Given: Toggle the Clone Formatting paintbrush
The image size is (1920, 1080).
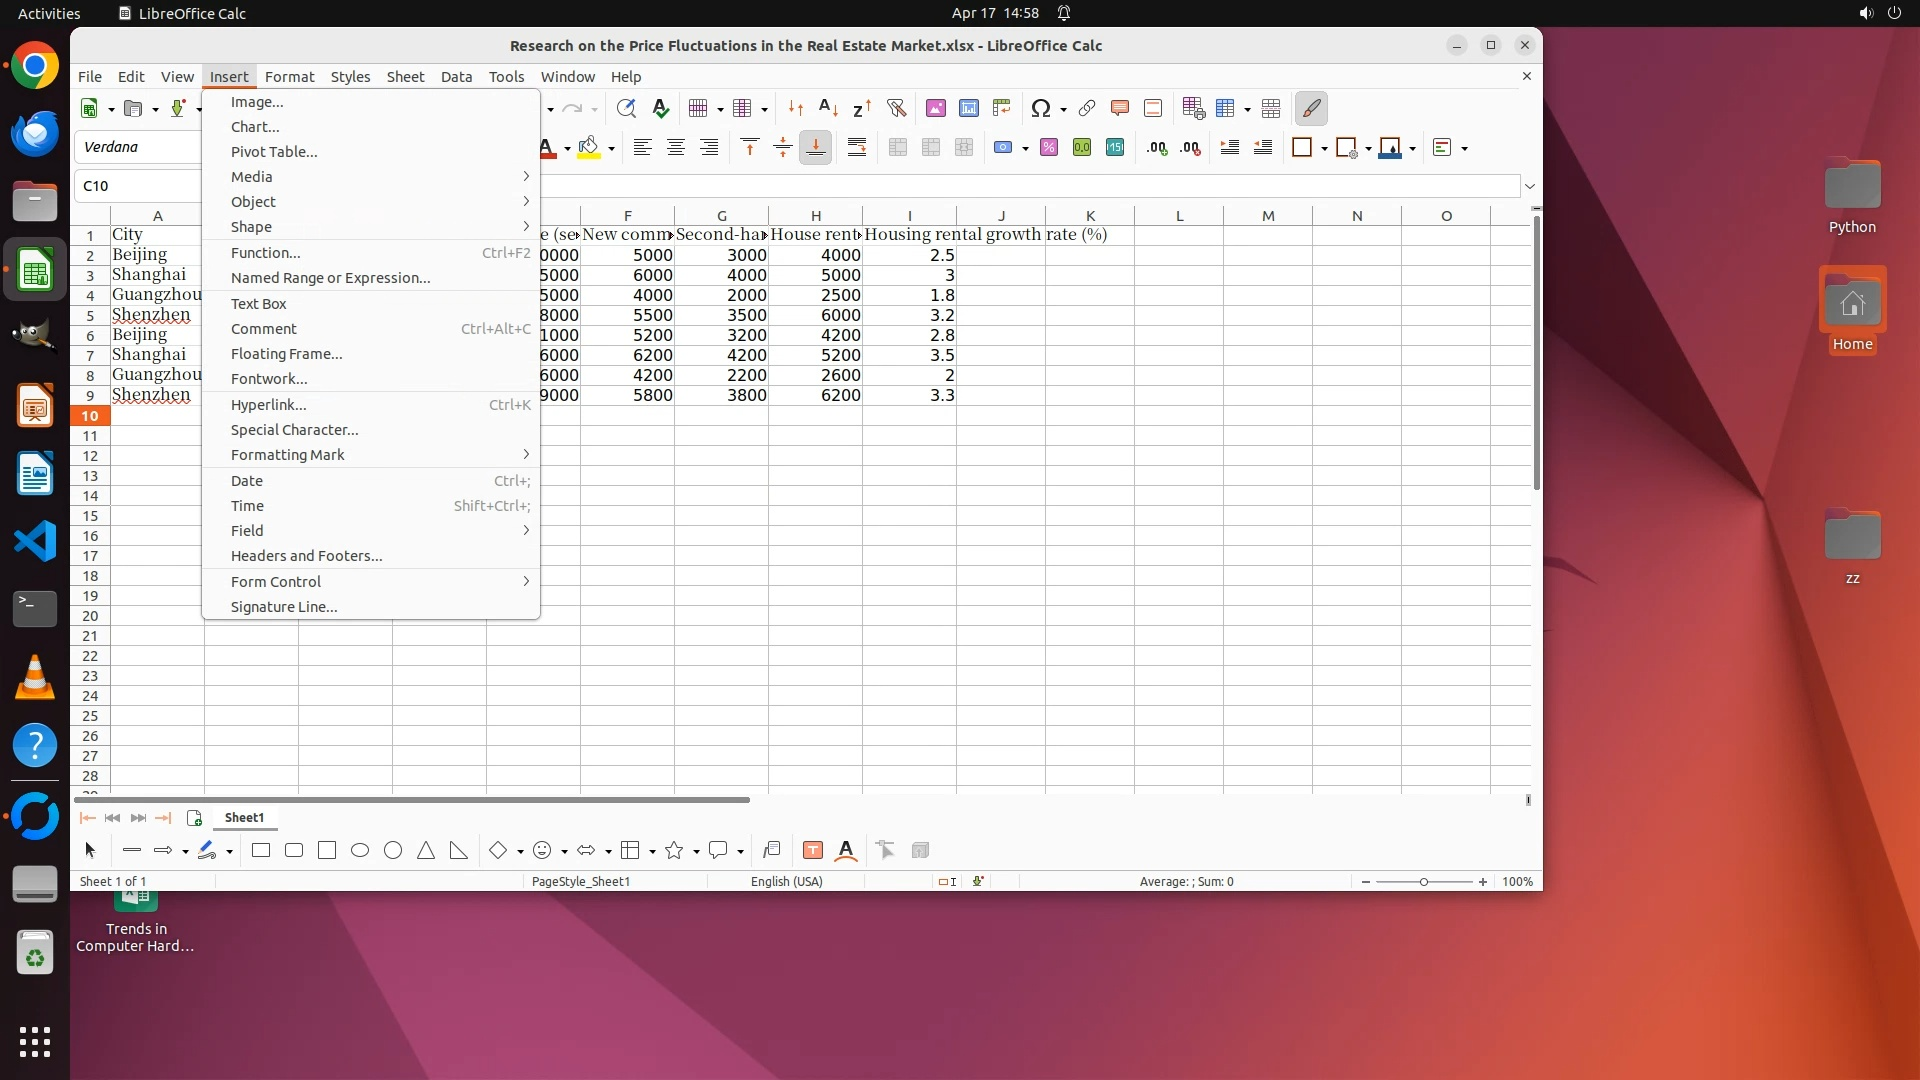Looking at the screenshot, I should pos(1311,108).
